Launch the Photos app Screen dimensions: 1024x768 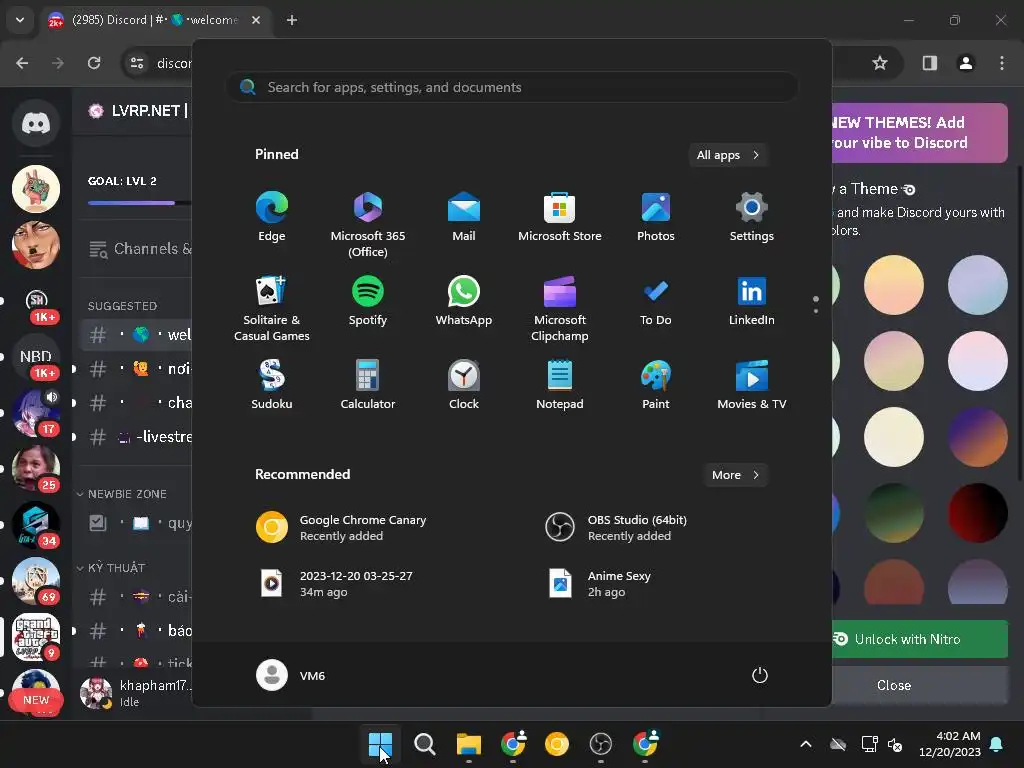tap(656, 217)
